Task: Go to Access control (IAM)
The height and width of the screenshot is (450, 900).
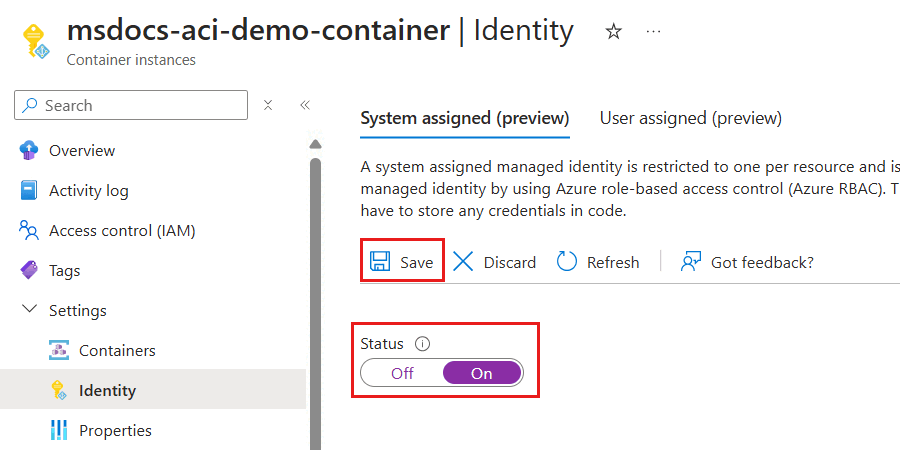Action: tap(122, 230)
